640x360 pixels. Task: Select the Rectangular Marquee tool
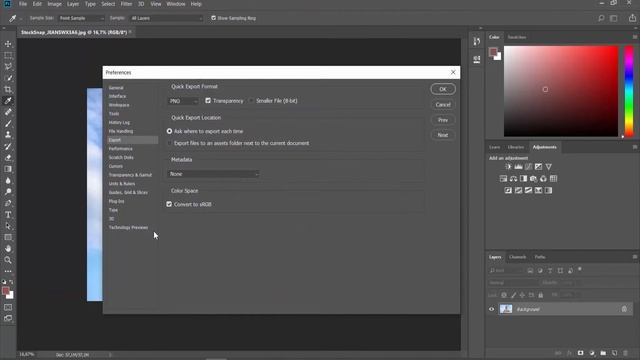pos(8,55)
